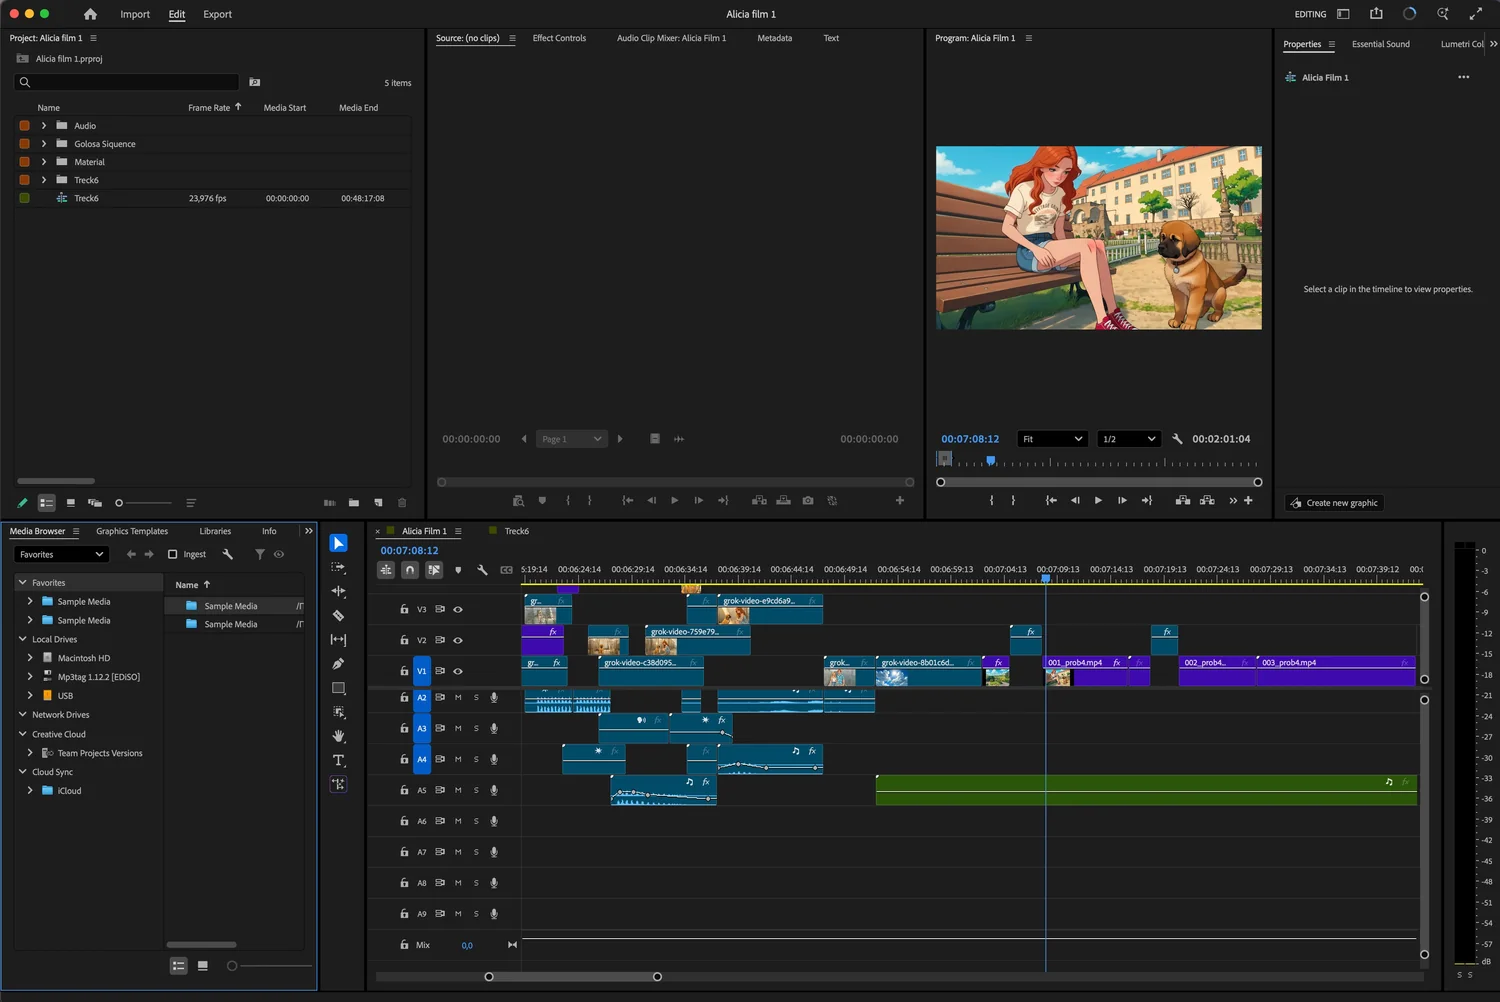1500x1002 pixels.
Task: Click Export Frame camera in Source monitor
Action: (x=808, y=500)
